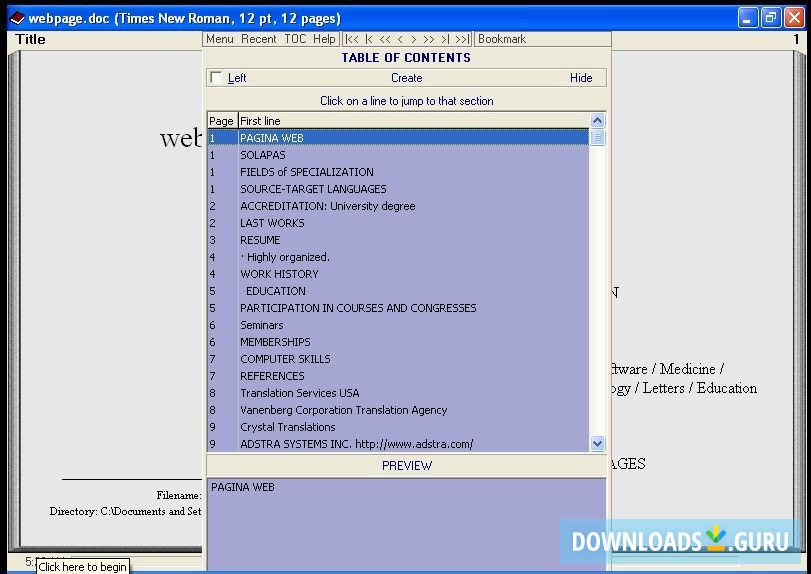Screen dimensions: 811x574
Task: Jump to ACCREDITATION: University degree
Action: [x=398, y=206]
